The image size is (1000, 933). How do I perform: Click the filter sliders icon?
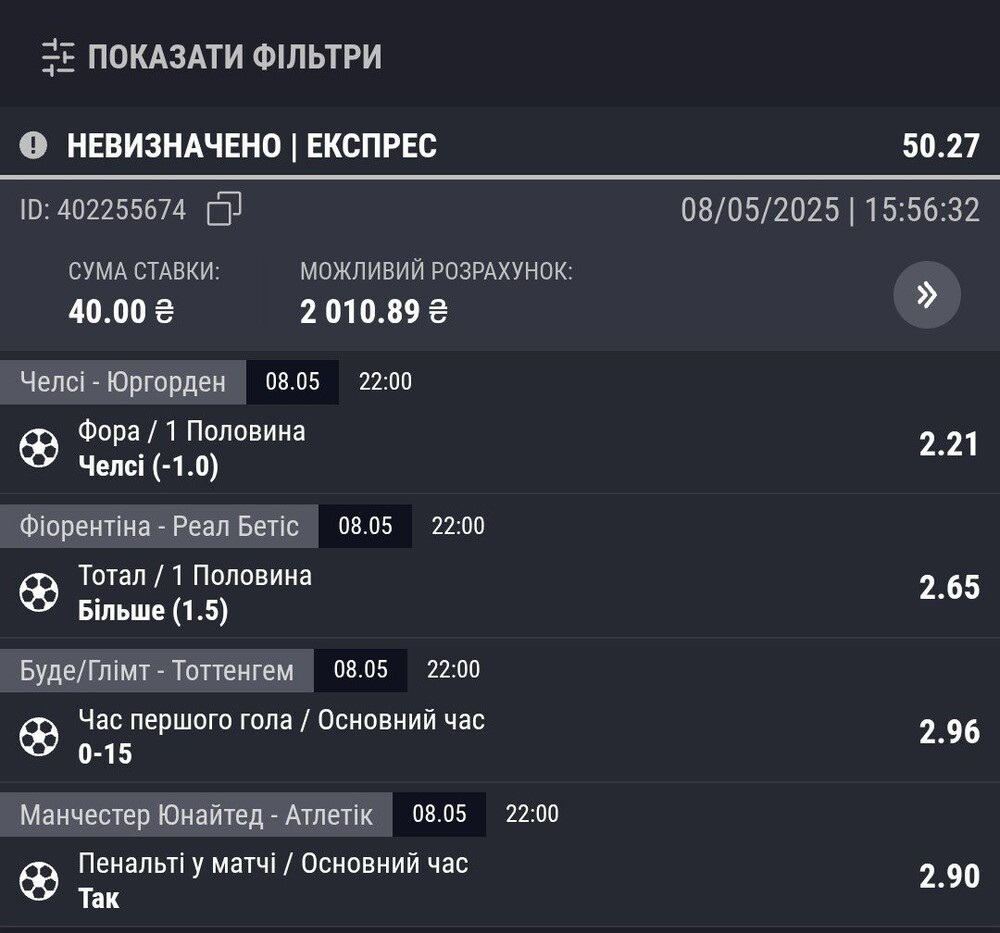point(58,57)
